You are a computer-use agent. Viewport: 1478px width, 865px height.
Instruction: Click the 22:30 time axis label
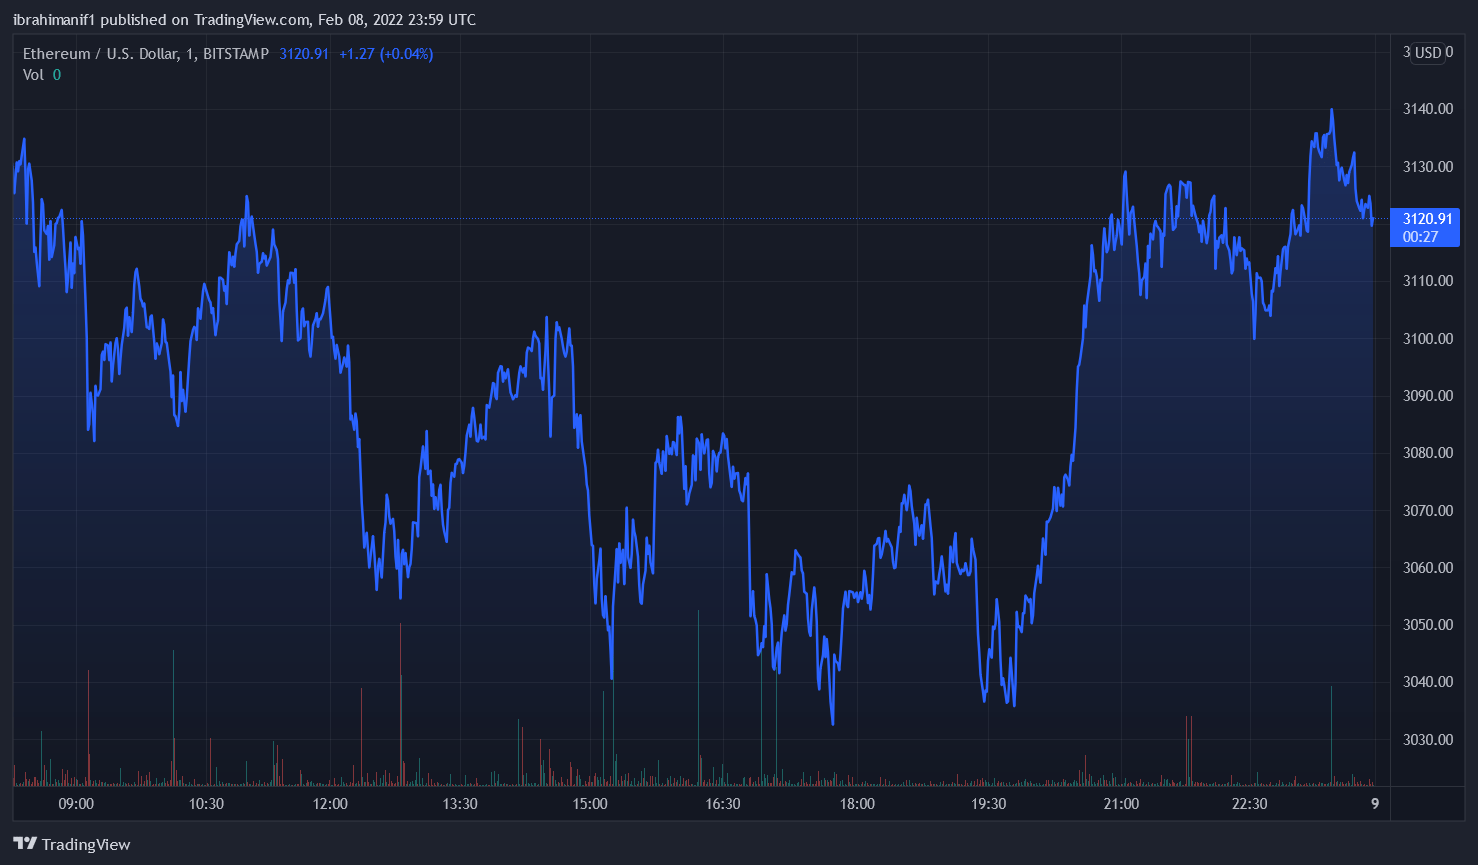click(1250, 804)
